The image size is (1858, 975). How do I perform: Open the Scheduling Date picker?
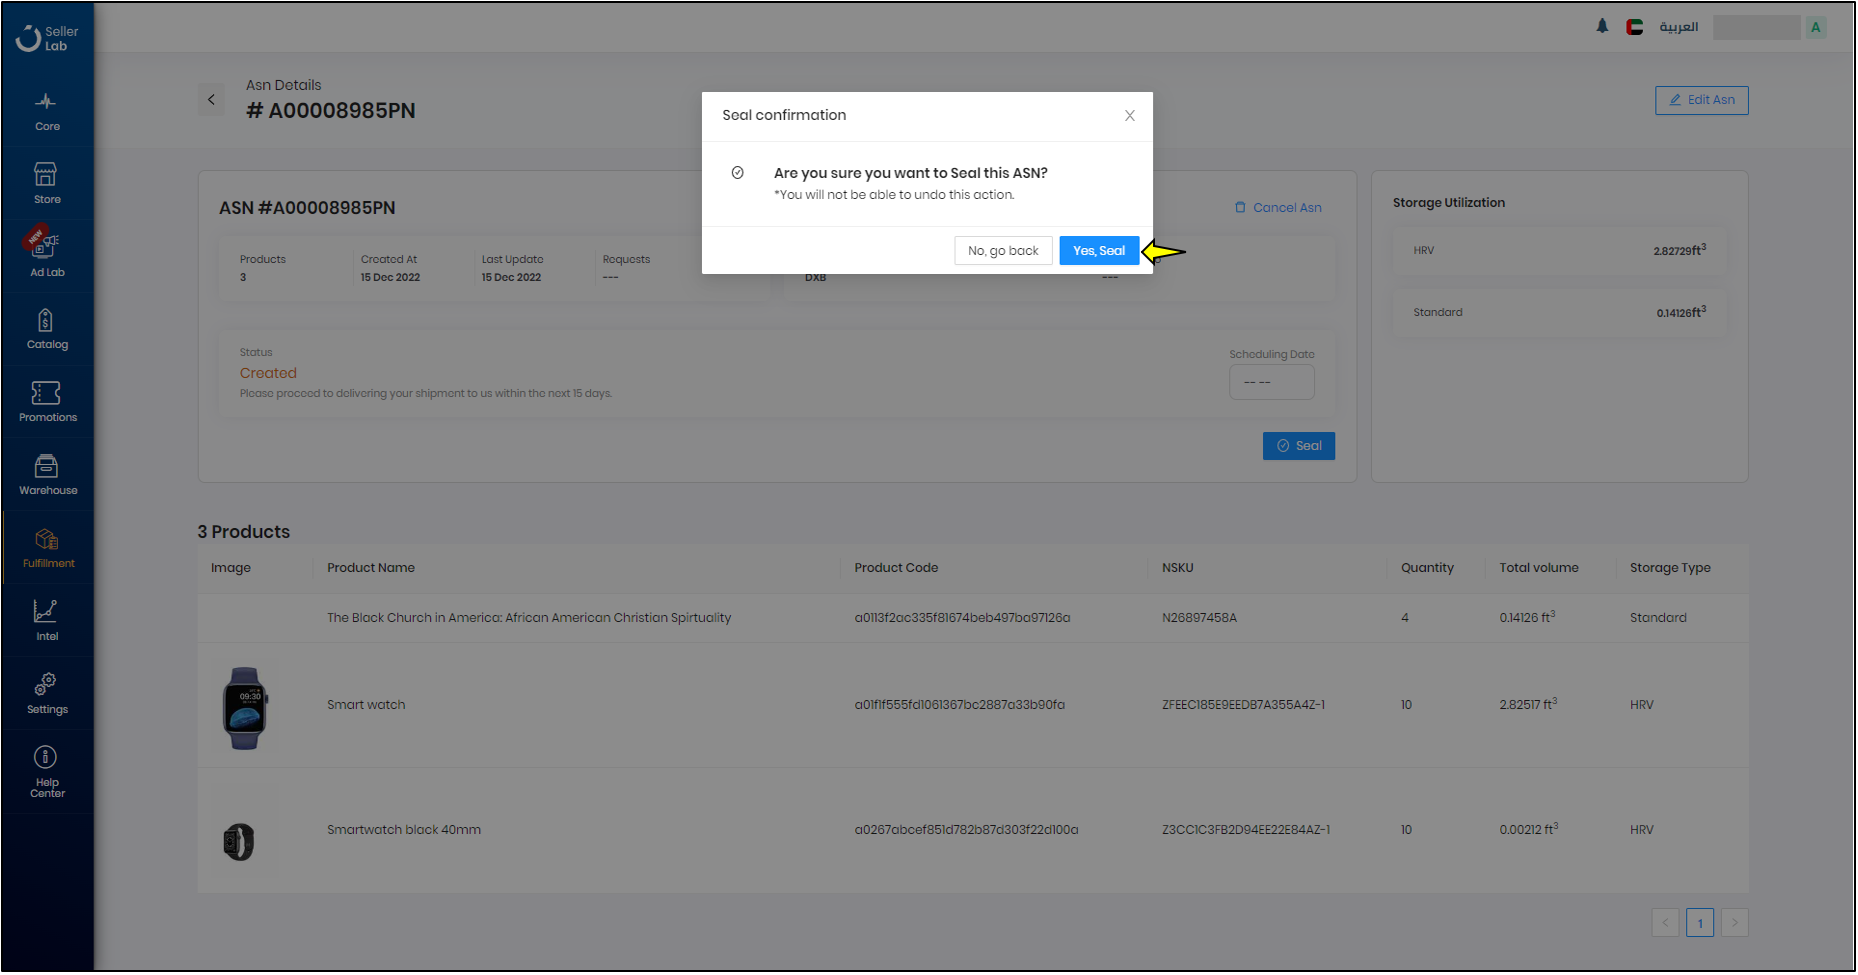tap(1271, 381)
